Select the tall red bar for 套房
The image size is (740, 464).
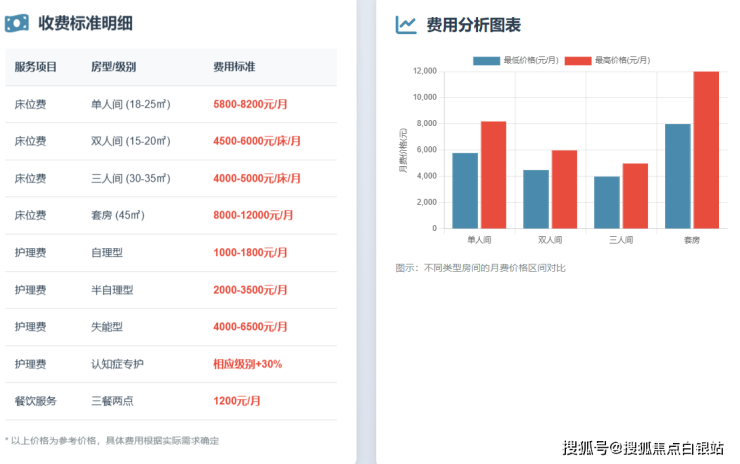[x=707, y=150]
